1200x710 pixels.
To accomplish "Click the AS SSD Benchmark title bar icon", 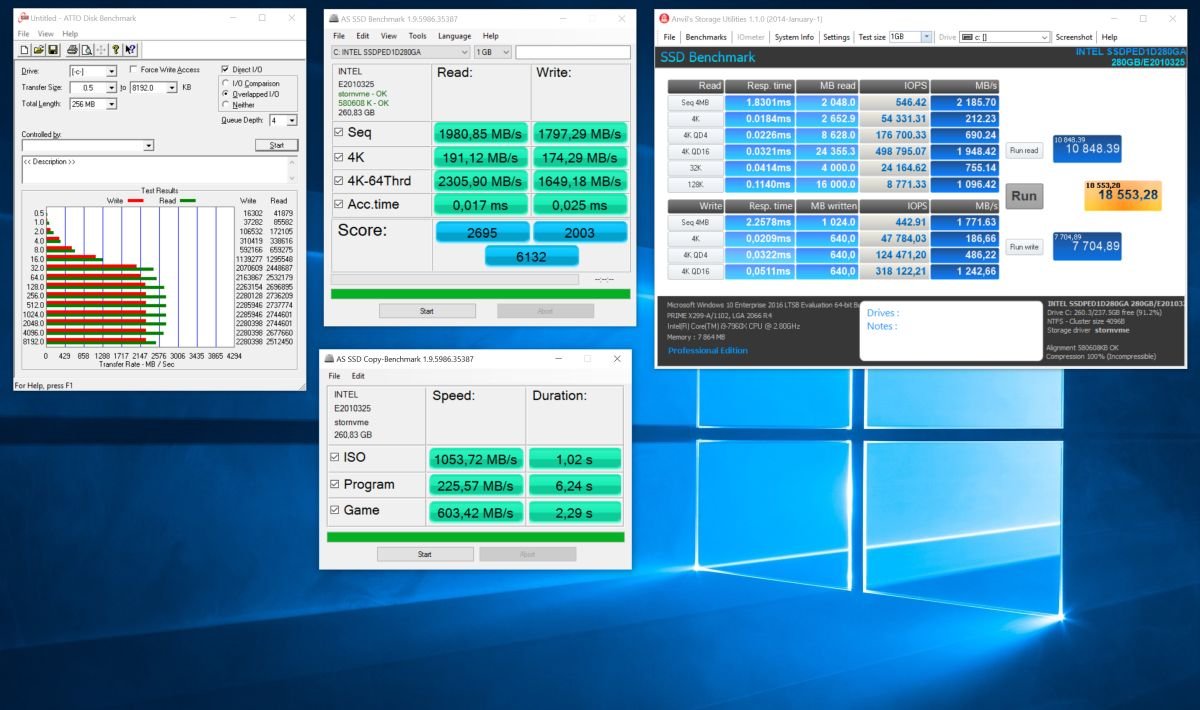I will (x=335, y=19).
